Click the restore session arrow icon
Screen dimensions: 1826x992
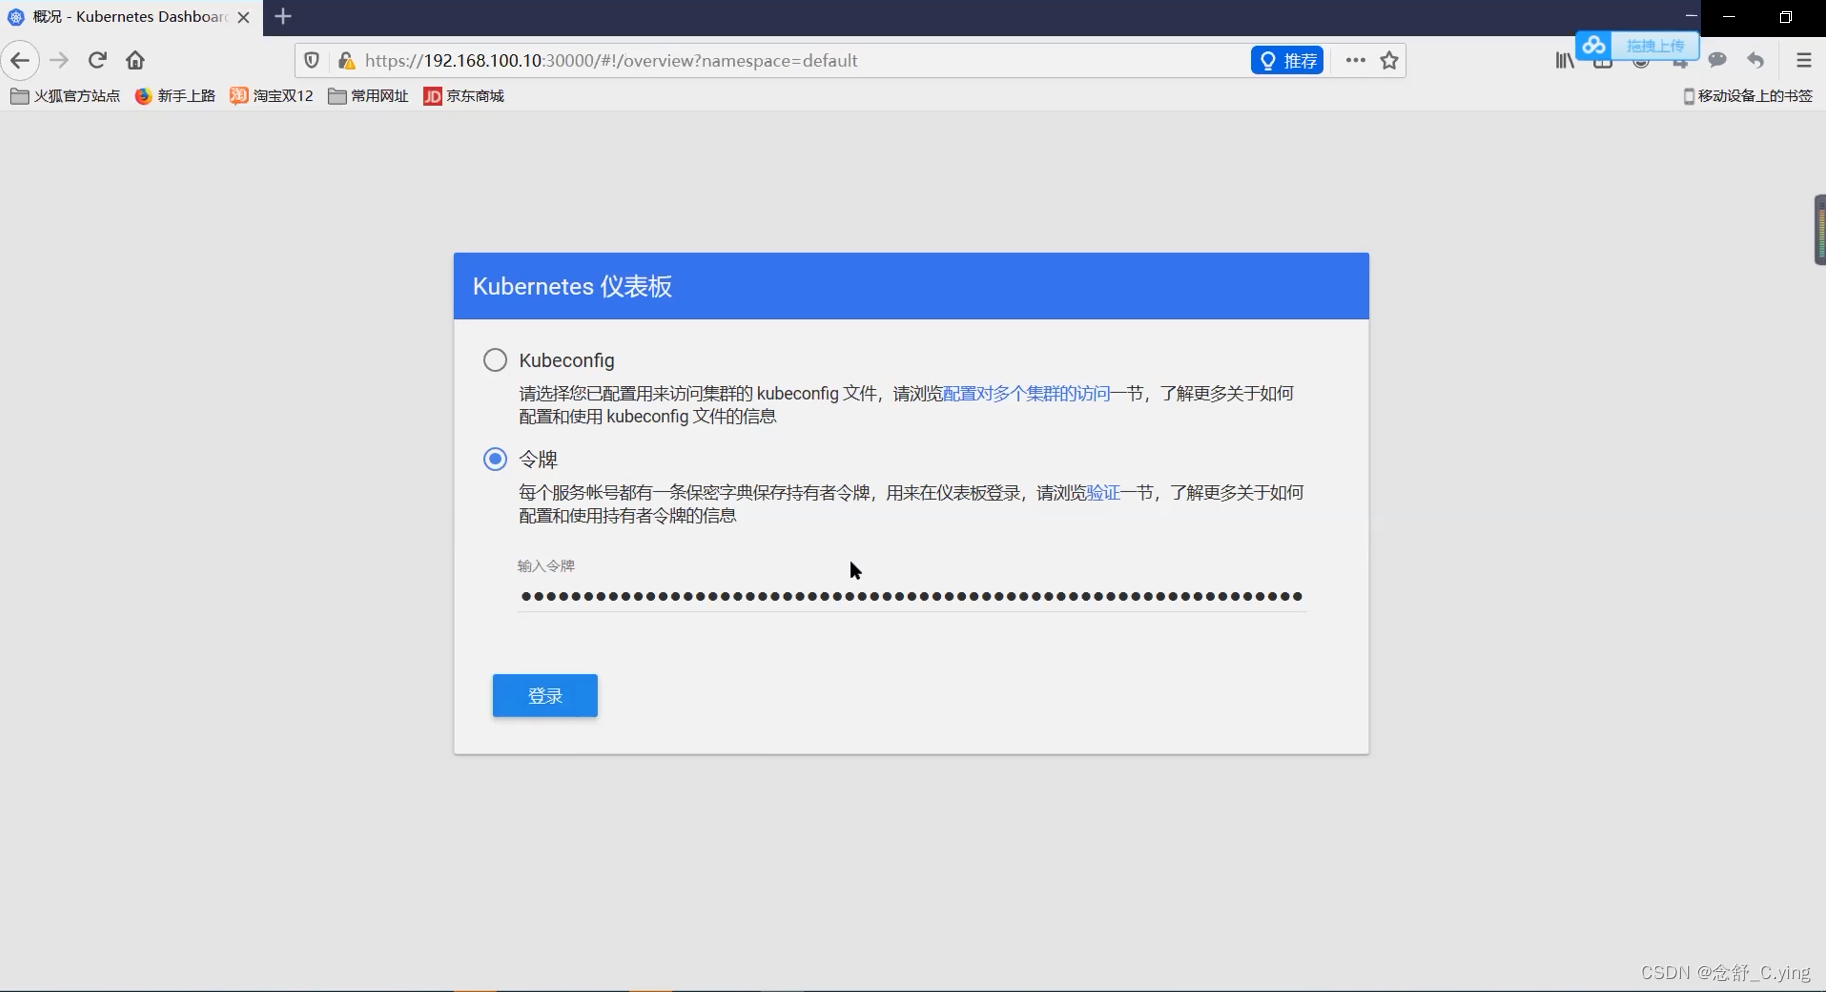click(x=1756, y=60)
